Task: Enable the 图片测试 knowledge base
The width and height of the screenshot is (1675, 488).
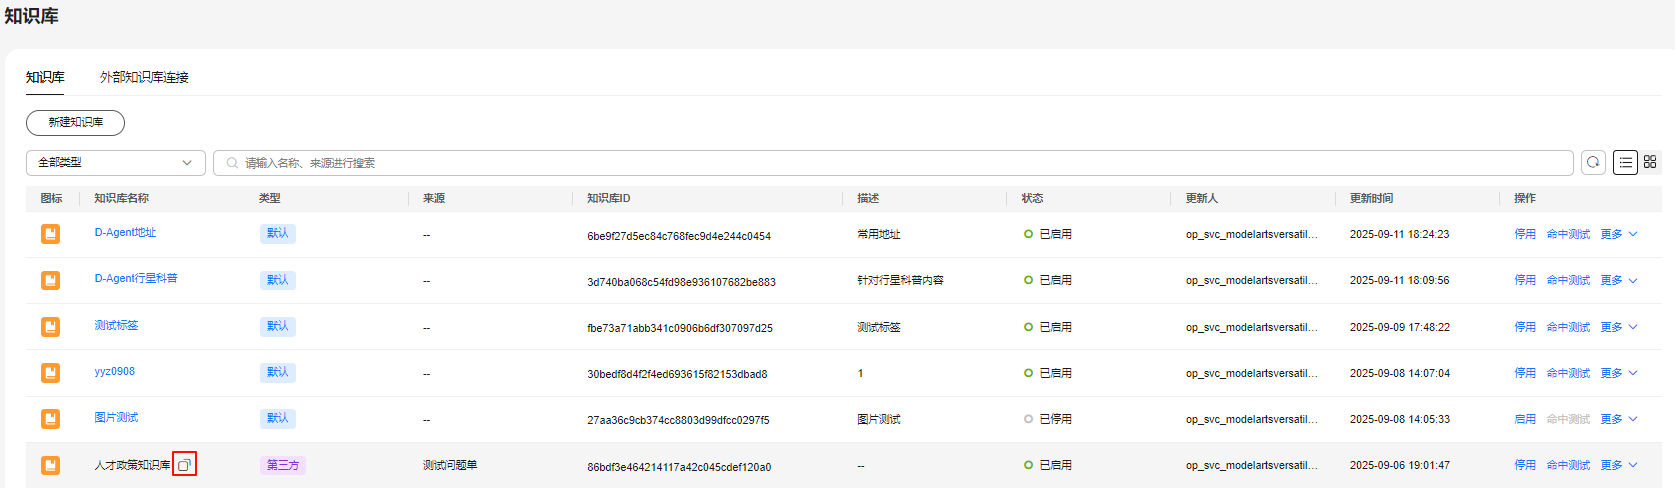Action: (1524, 419)
